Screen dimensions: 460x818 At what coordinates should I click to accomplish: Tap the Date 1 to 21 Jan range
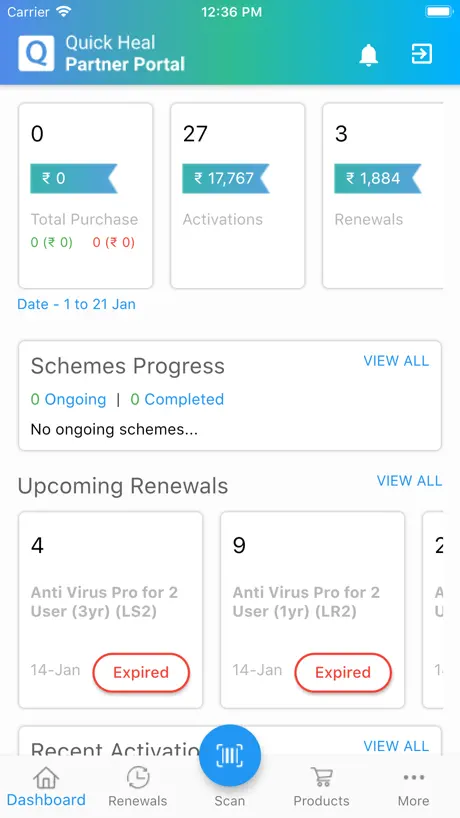77,304
